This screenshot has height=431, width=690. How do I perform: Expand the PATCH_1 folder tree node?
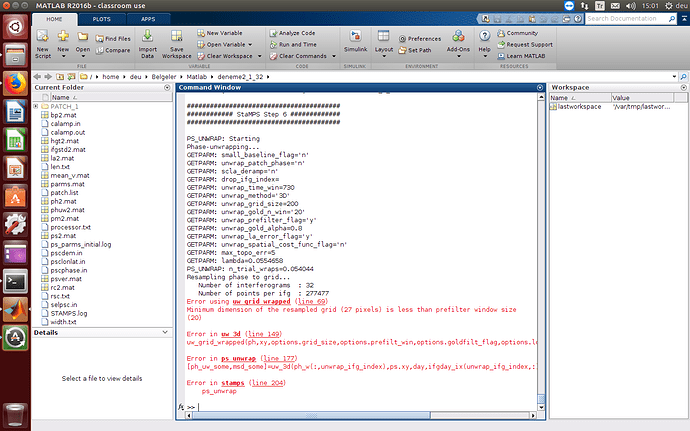click(x=36, y=107)
